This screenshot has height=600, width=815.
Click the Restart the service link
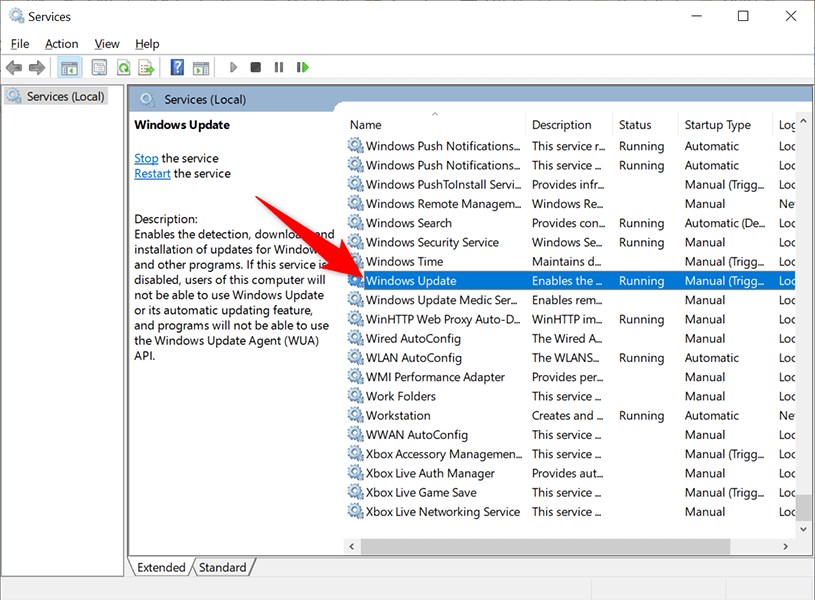(x=152, y=173)
